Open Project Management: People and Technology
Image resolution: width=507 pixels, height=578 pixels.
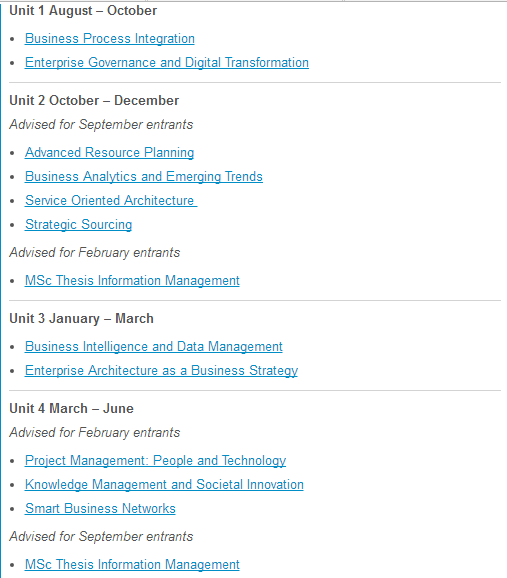tap(155, 460)
